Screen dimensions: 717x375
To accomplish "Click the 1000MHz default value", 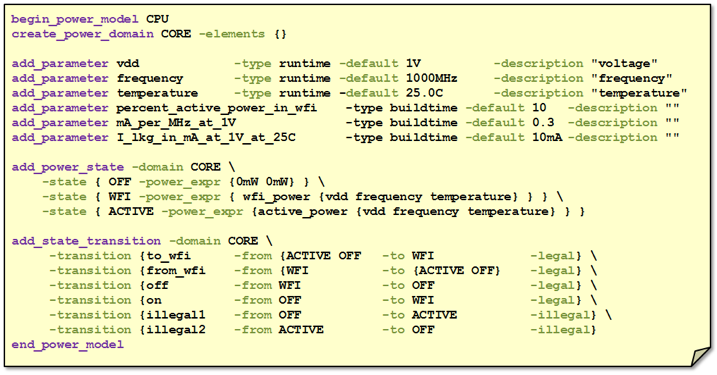I will [432, 78].
